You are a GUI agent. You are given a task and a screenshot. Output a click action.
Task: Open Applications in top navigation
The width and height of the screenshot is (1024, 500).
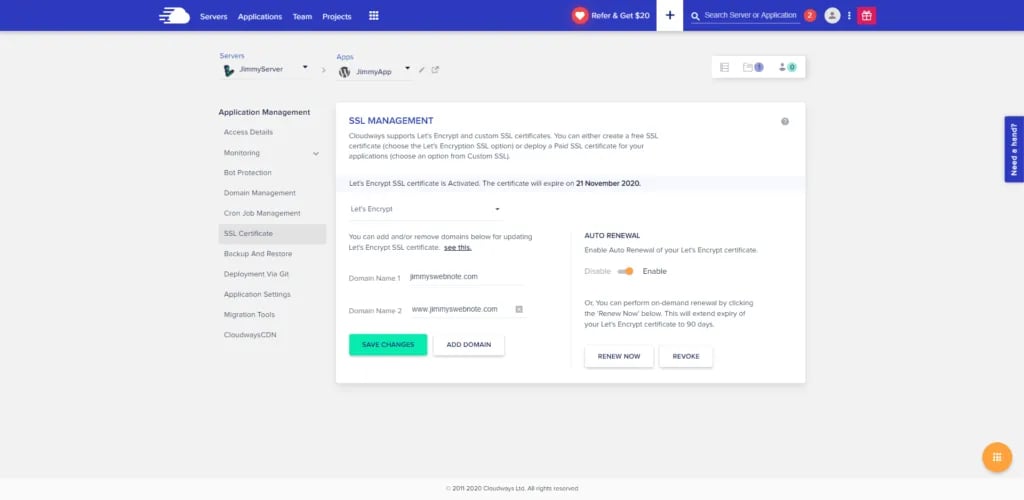click(x=260, y=16)
